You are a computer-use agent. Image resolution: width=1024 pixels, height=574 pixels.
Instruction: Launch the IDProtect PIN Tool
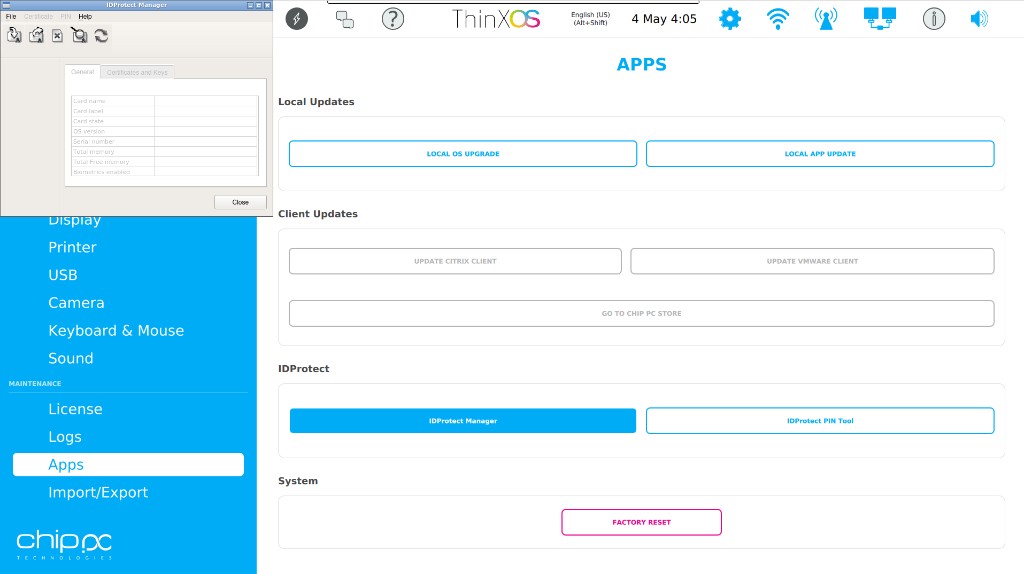pyautogui.click(x=820, y=421)
